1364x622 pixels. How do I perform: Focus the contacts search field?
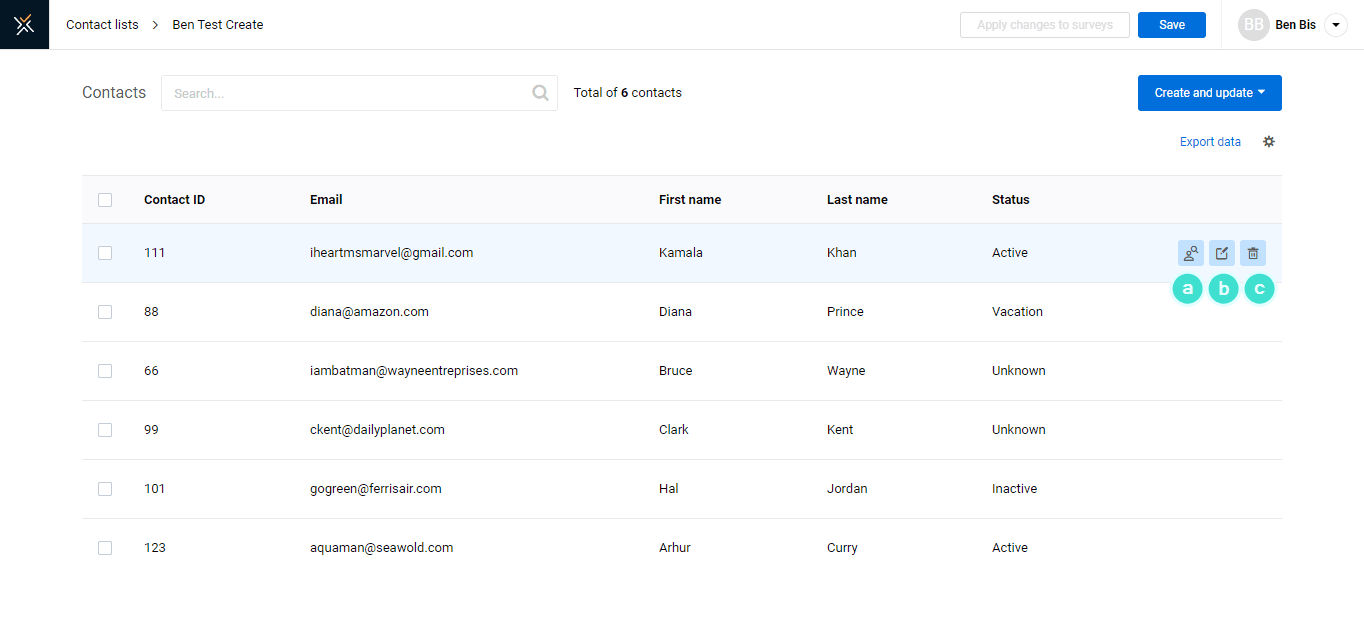[359, 93]
